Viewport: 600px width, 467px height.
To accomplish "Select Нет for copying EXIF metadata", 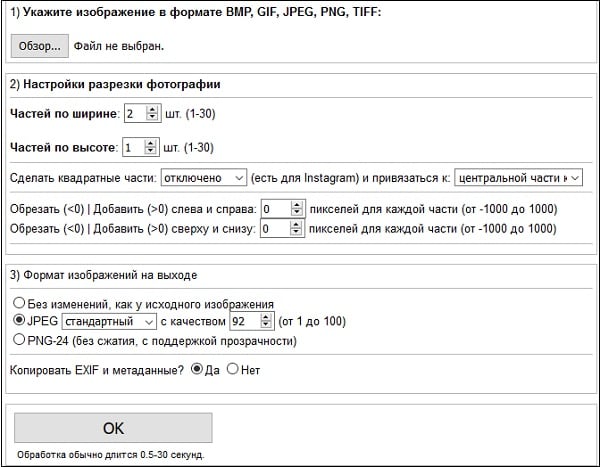I will click(x=233, y=369).
